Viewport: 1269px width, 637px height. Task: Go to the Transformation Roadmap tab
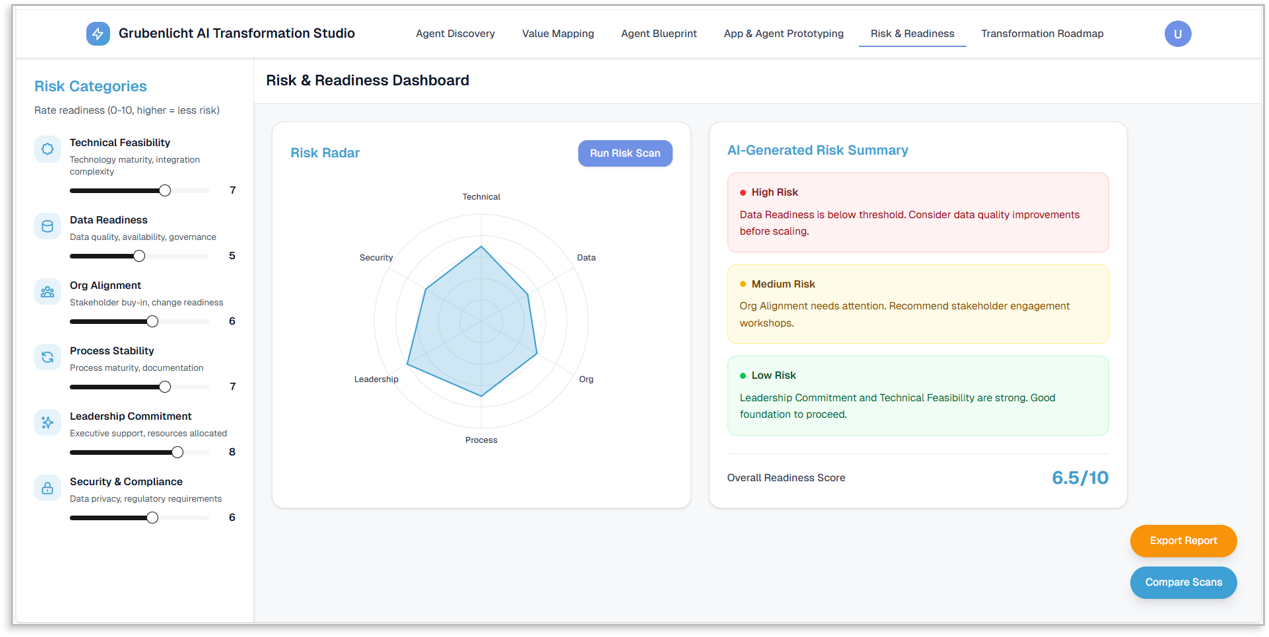point(1042,34)
